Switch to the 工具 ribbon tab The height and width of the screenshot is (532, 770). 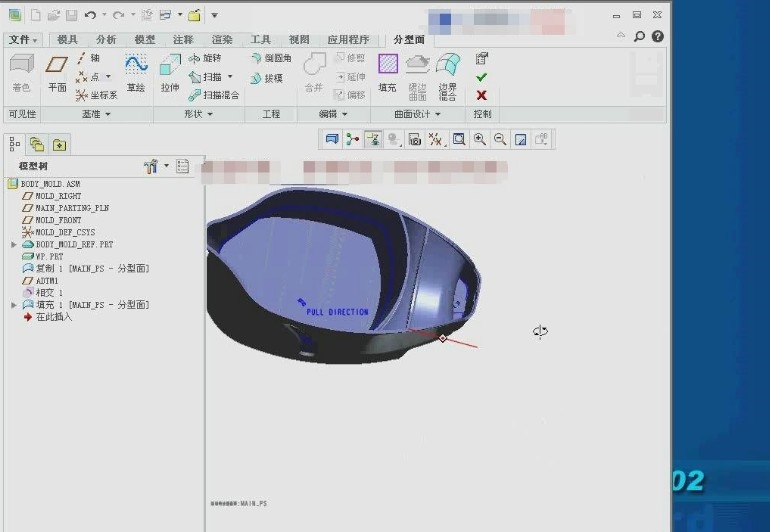[260, 39]
